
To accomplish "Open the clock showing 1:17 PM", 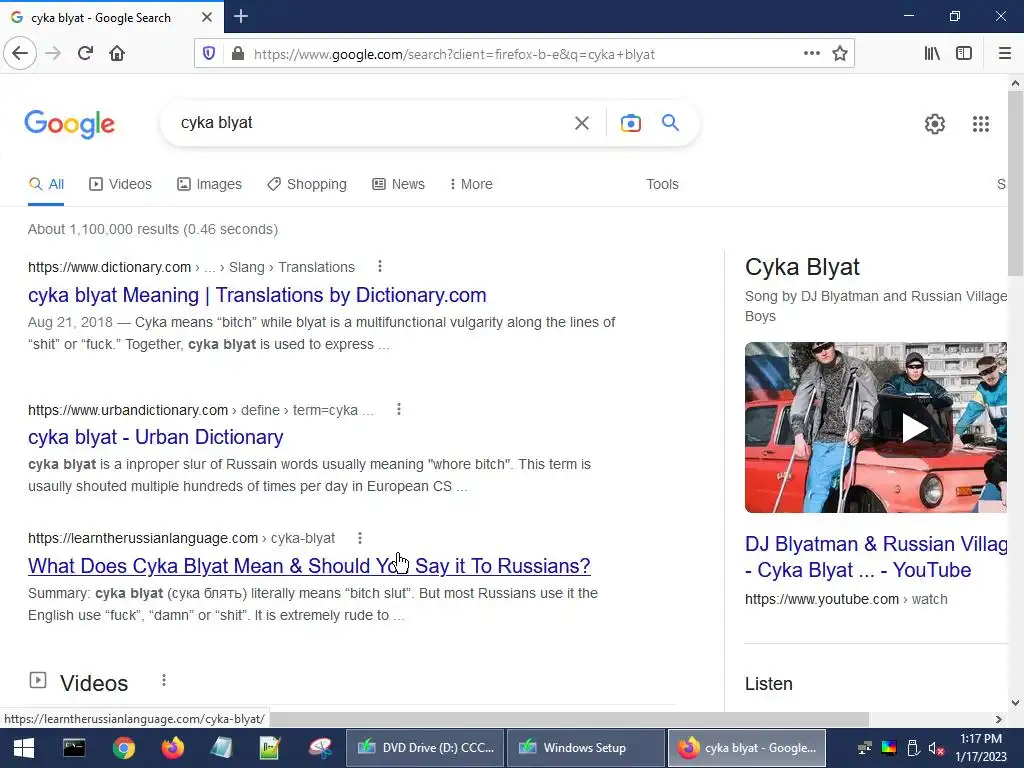I will 981,748.
